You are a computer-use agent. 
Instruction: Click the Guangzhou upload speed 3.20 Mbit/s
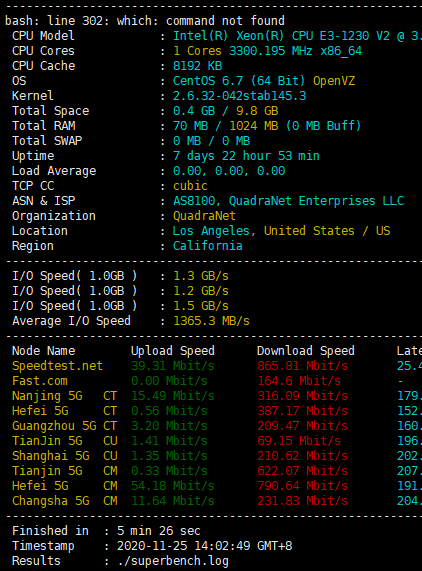click(169, 425)
